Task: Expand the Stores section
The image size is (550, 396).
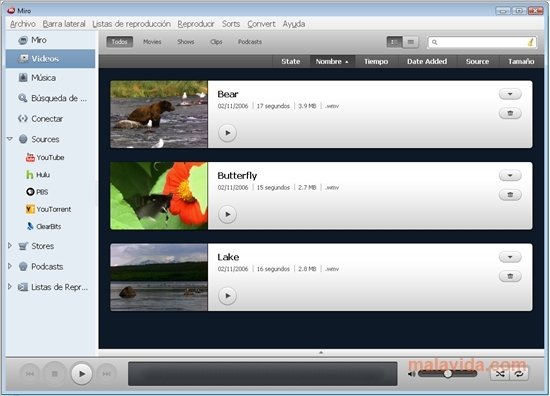Action: coord(10,246)
